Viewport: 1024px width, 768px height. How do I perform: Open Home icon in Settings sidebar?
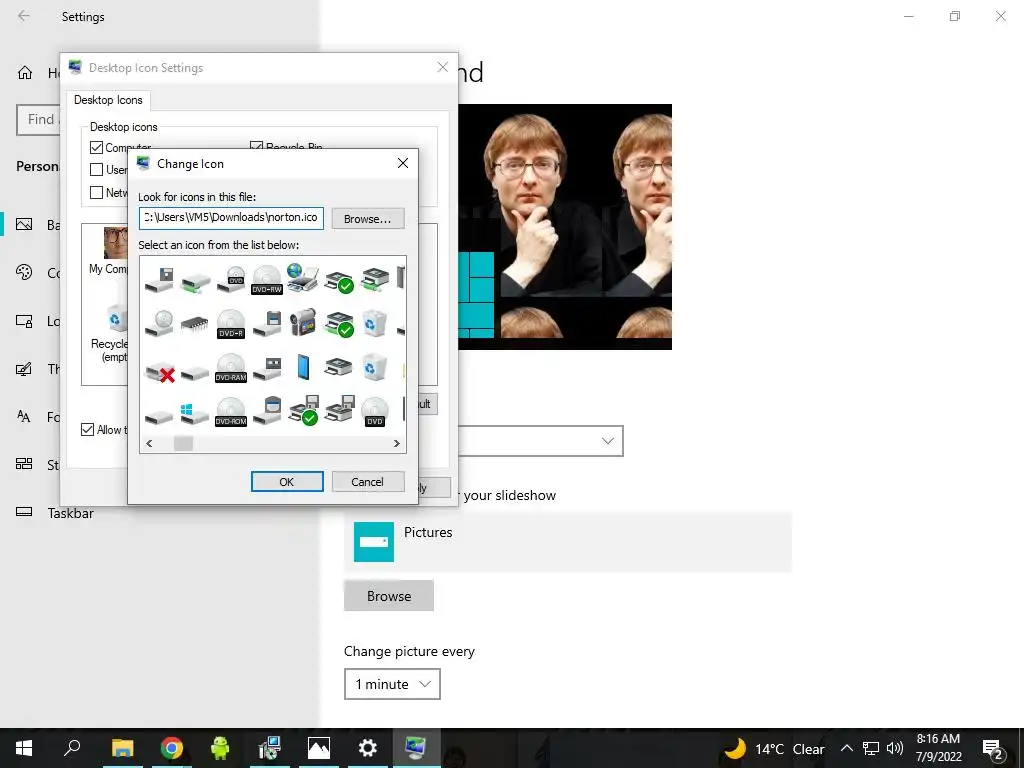(x=25, y=72)
